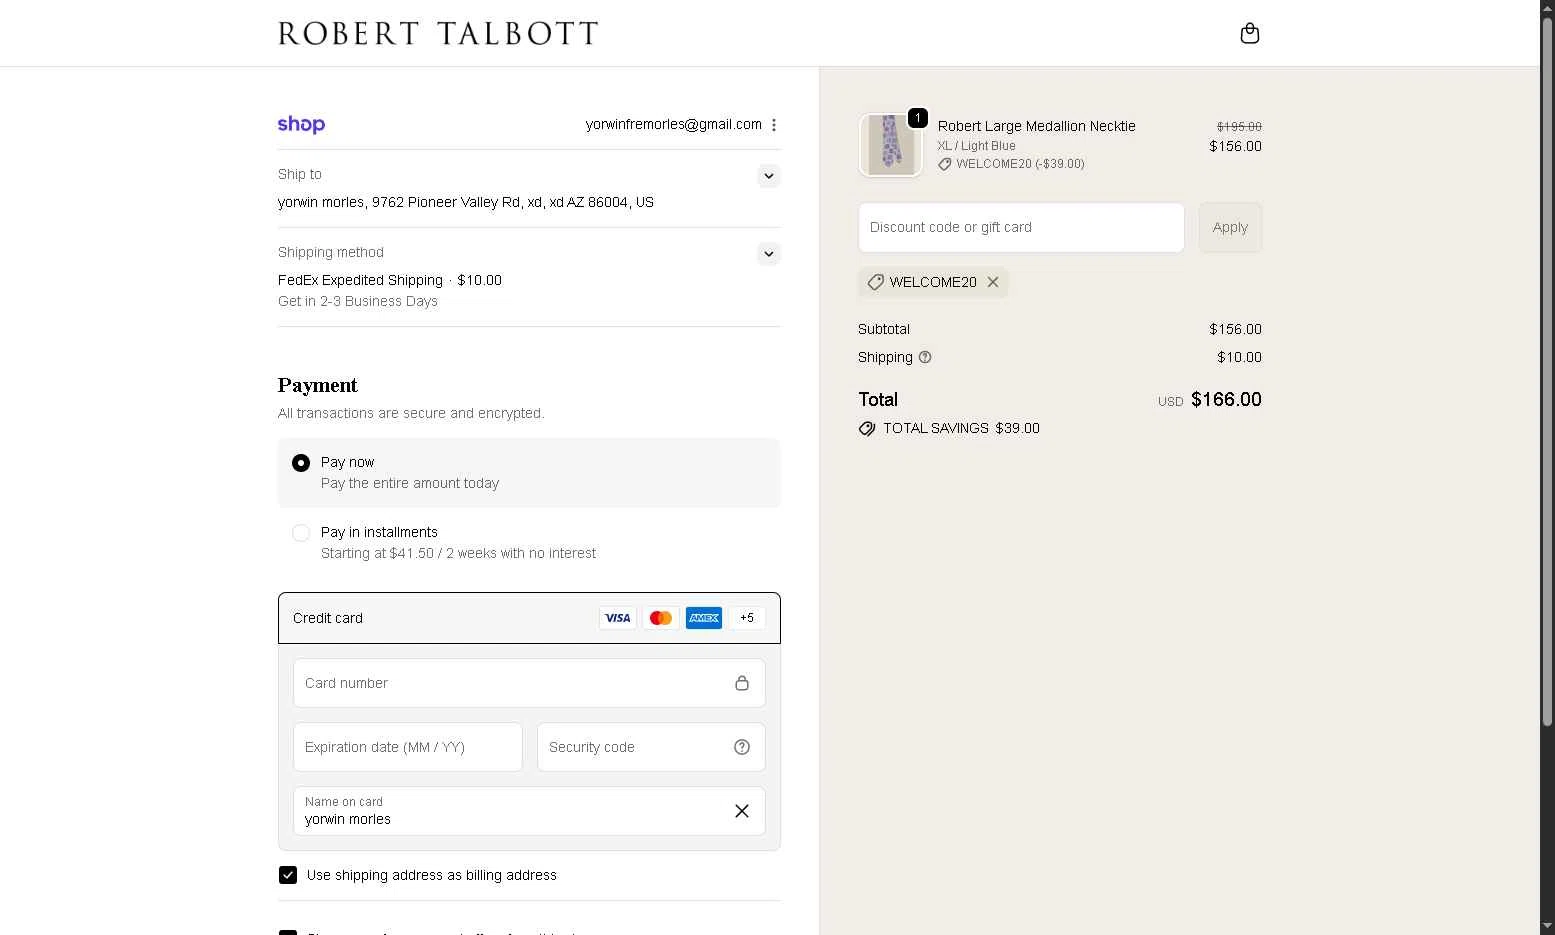Viewport: 1555px width, 935px height.
Task: Click the email yorwinfremorles@gmail.com
Action: coord(674,125)
